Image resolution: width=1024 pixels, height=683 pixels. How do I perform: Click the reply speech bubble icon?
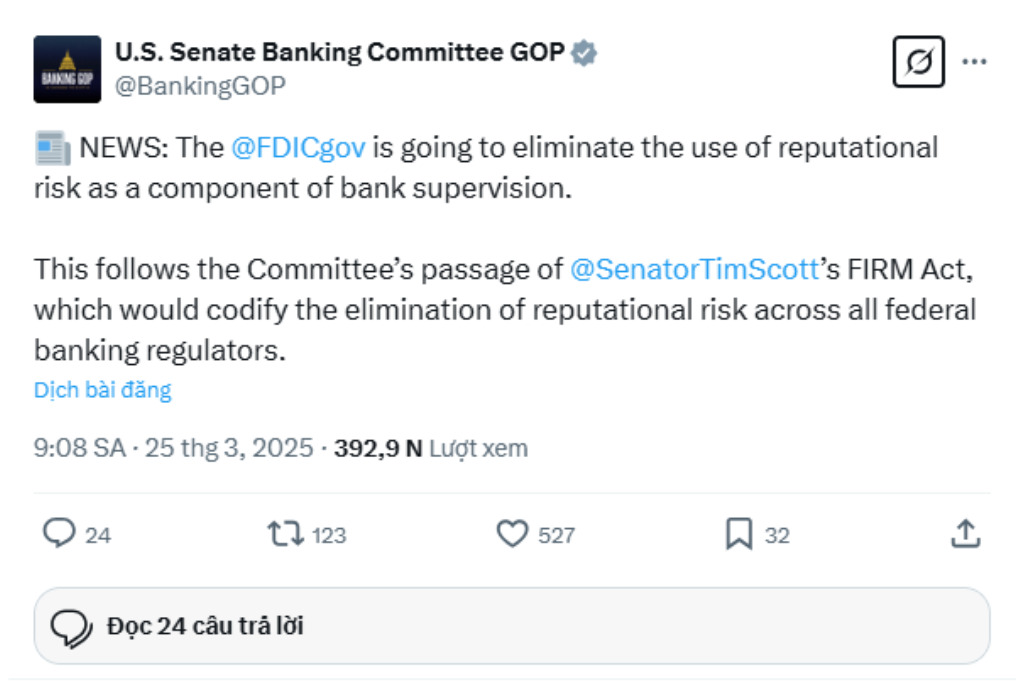pyautogui.click(x=59, y=533)
